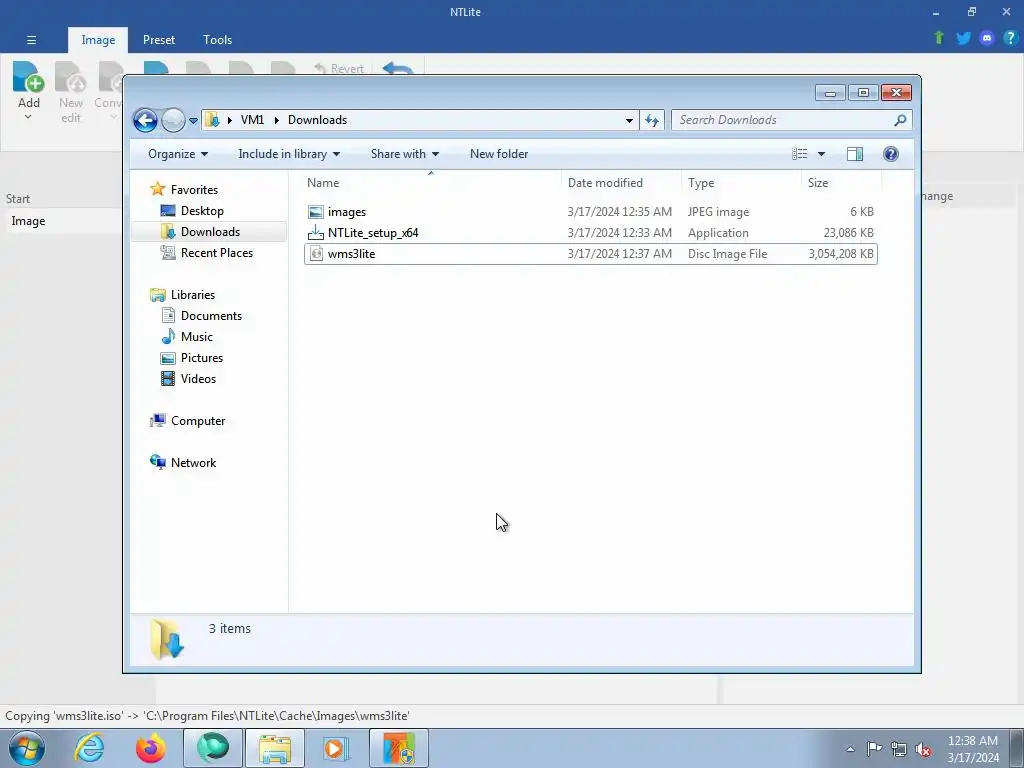Select Recent Places under Favorites
The image size is (1024, 768).
216,253
